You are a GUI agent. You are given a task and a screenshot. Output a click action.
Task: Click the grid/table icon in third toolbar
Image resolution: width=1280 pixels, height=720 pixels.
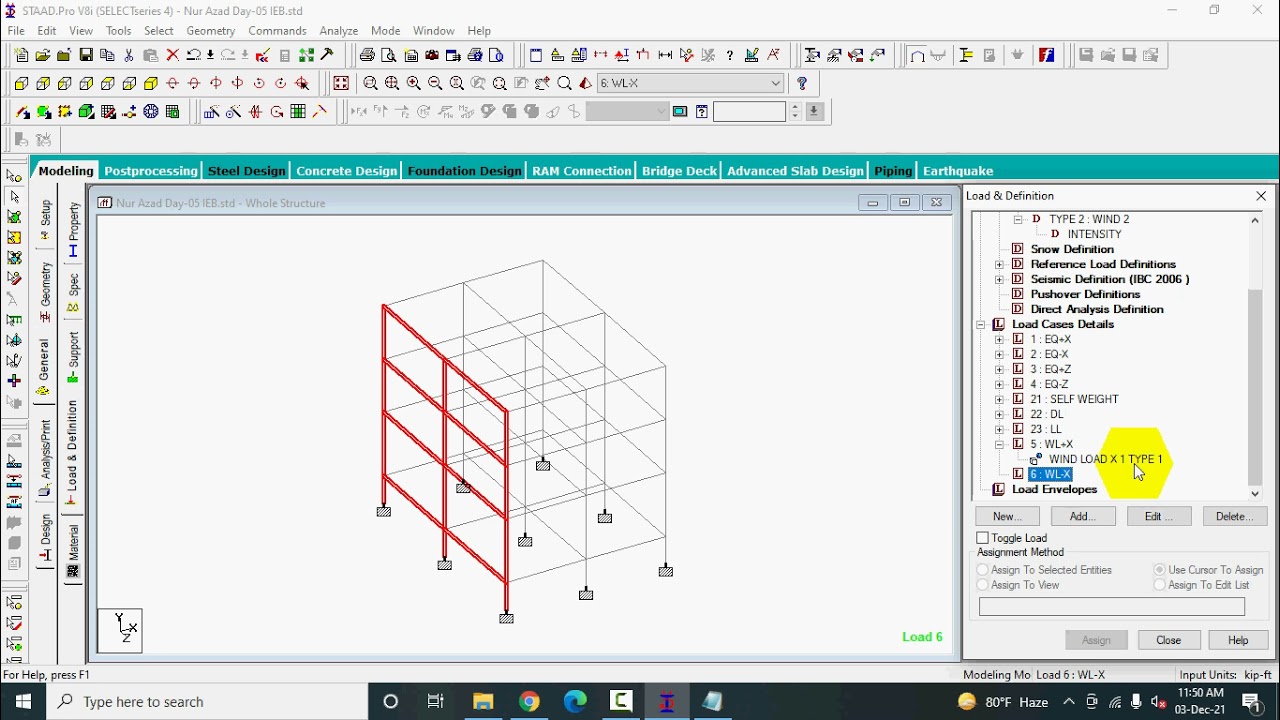tap(298, 112)
